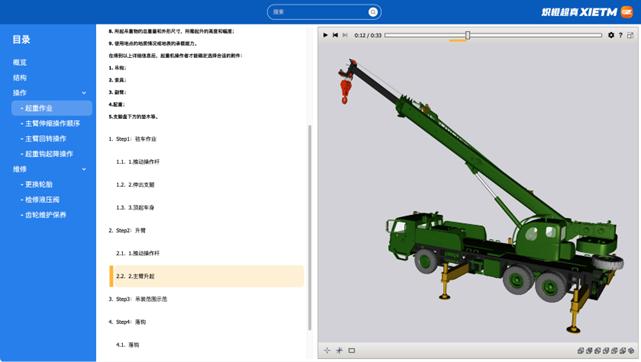Pop out the 3D viewer window
The height and width of the screenshot is (362, 641).
pyautogui.click(x=630, y=35)
